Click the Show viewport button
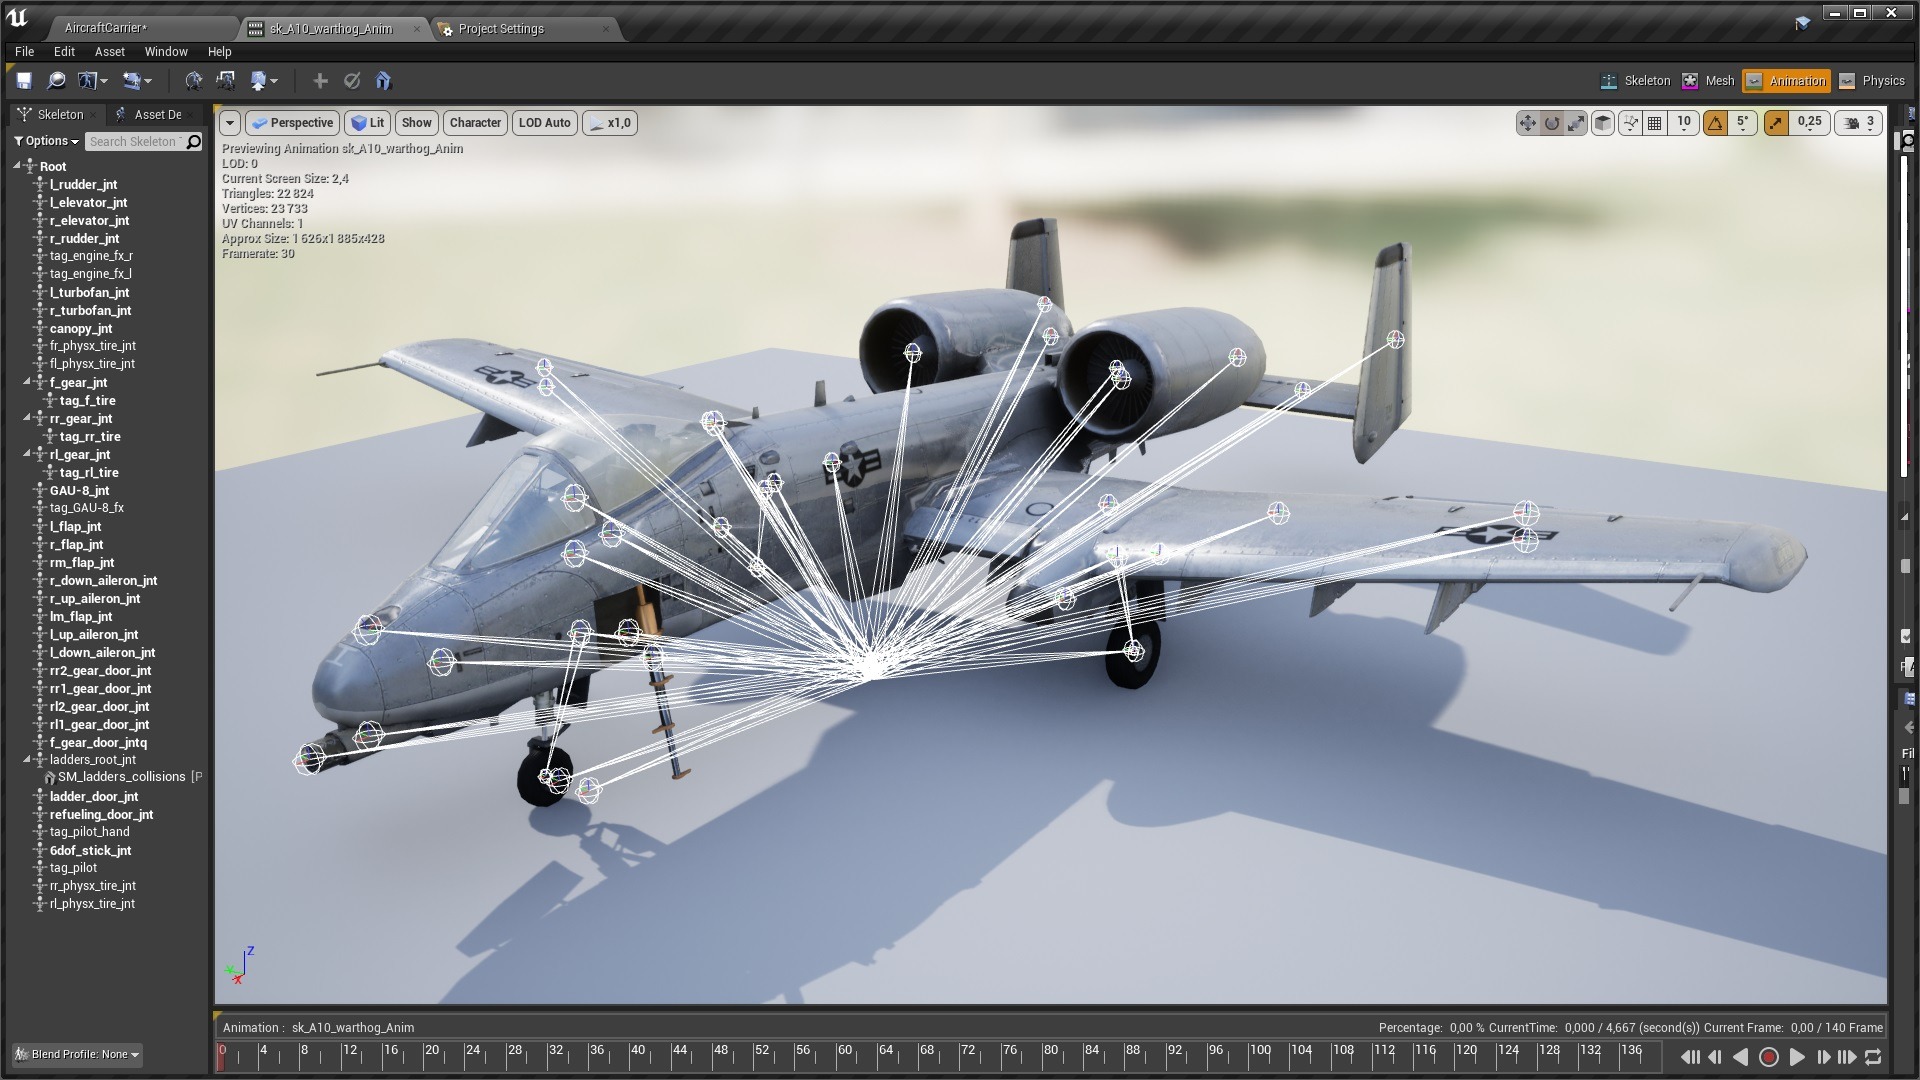 [x=417, y=123]
